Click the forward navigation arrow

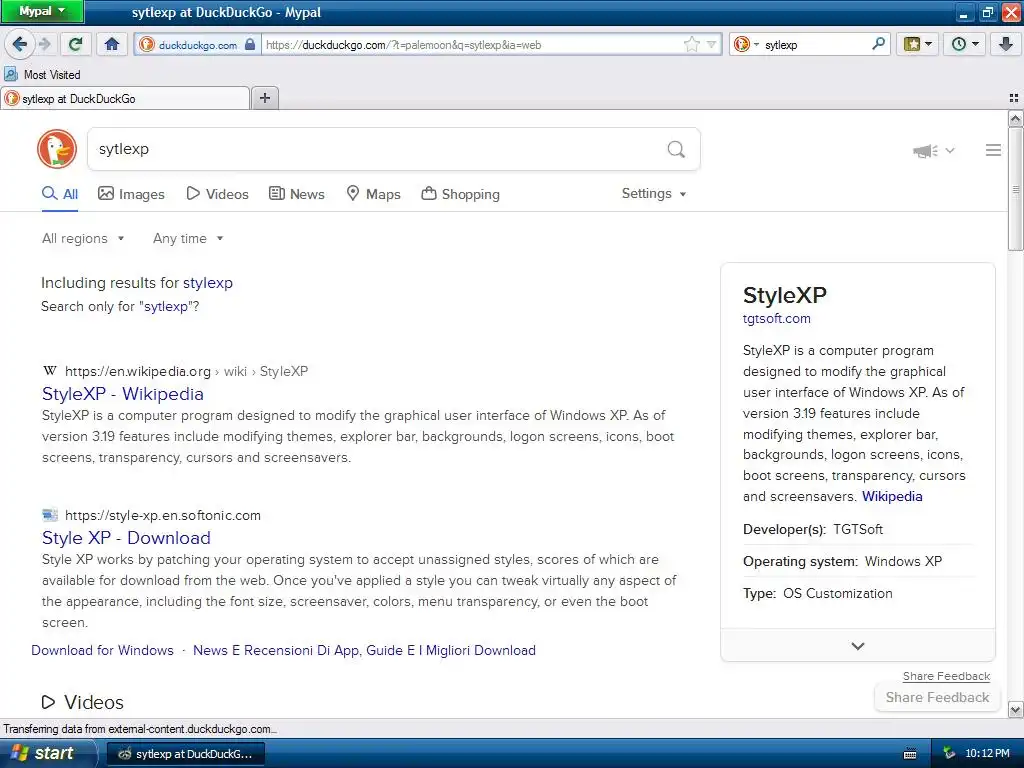[44, 44]
